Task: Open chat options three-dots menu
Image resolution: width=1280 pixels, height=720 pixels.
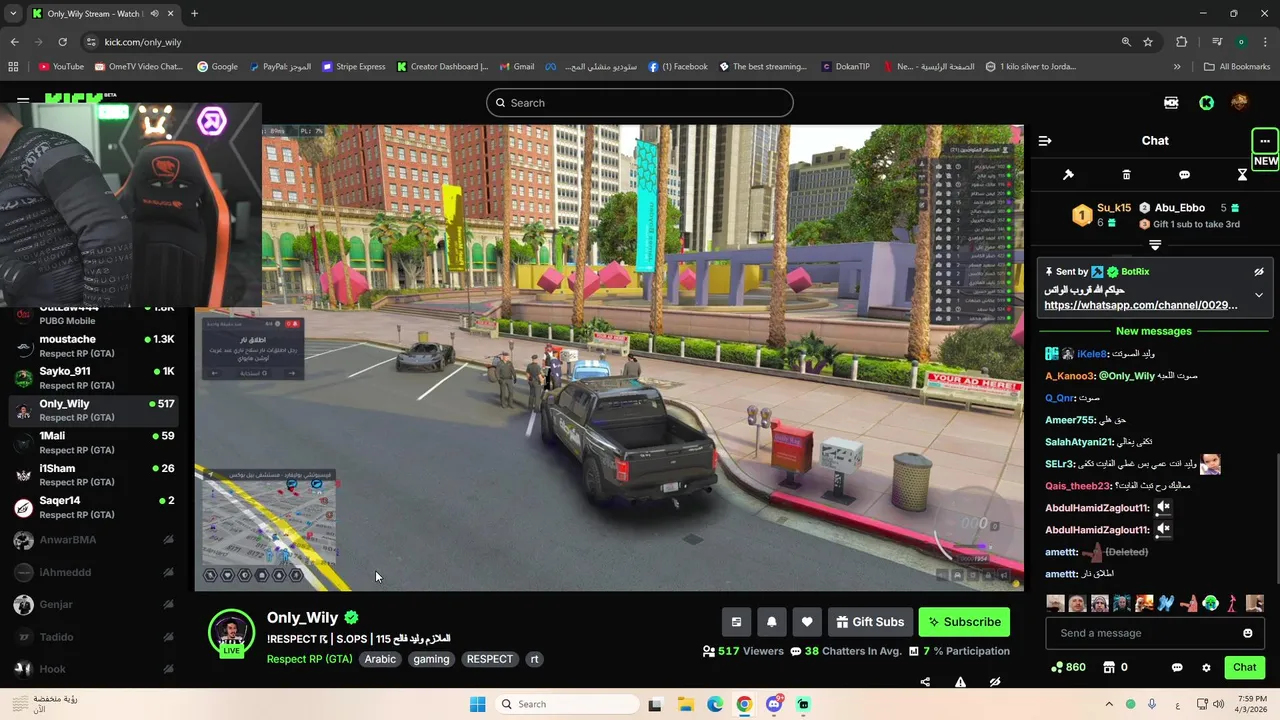Action: coord(1265,141)
